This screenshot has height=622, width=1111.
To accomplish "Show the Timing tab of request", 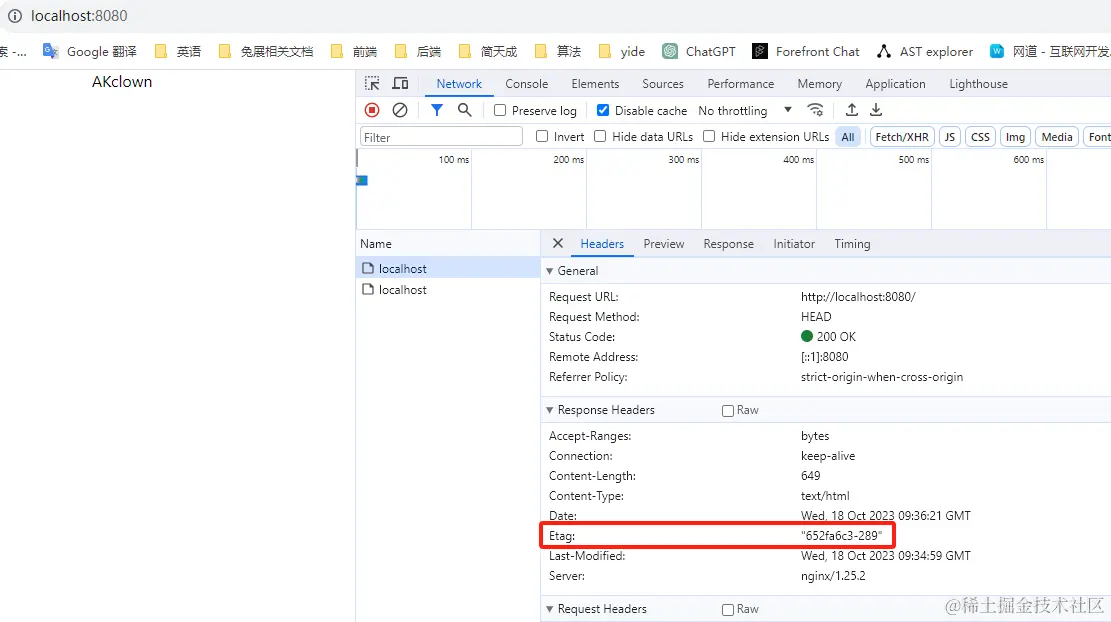I will pyautogui.click(x=852, y=244).
